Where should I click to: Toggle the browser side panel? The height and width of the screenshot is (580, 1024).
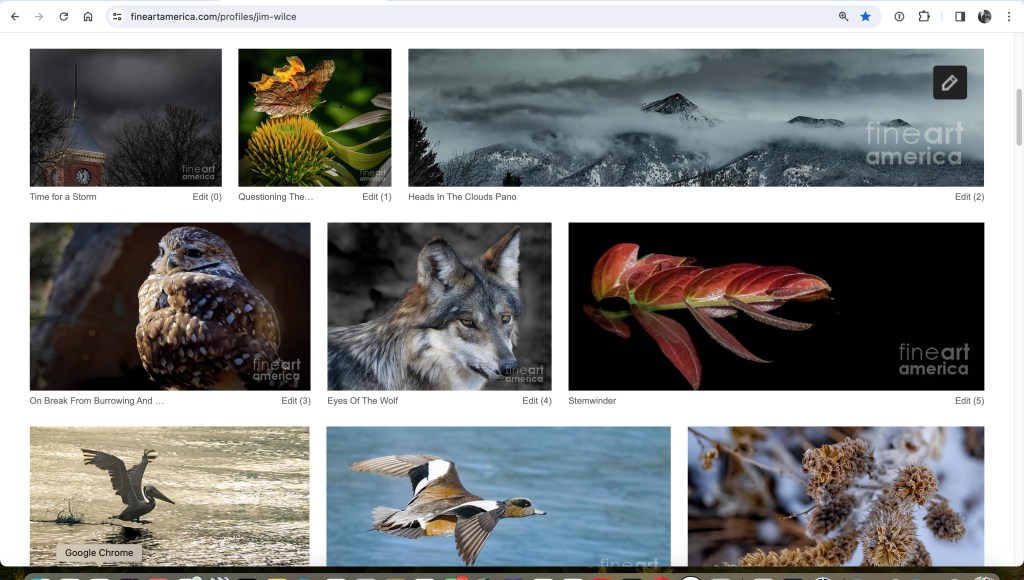click(960, 17)
